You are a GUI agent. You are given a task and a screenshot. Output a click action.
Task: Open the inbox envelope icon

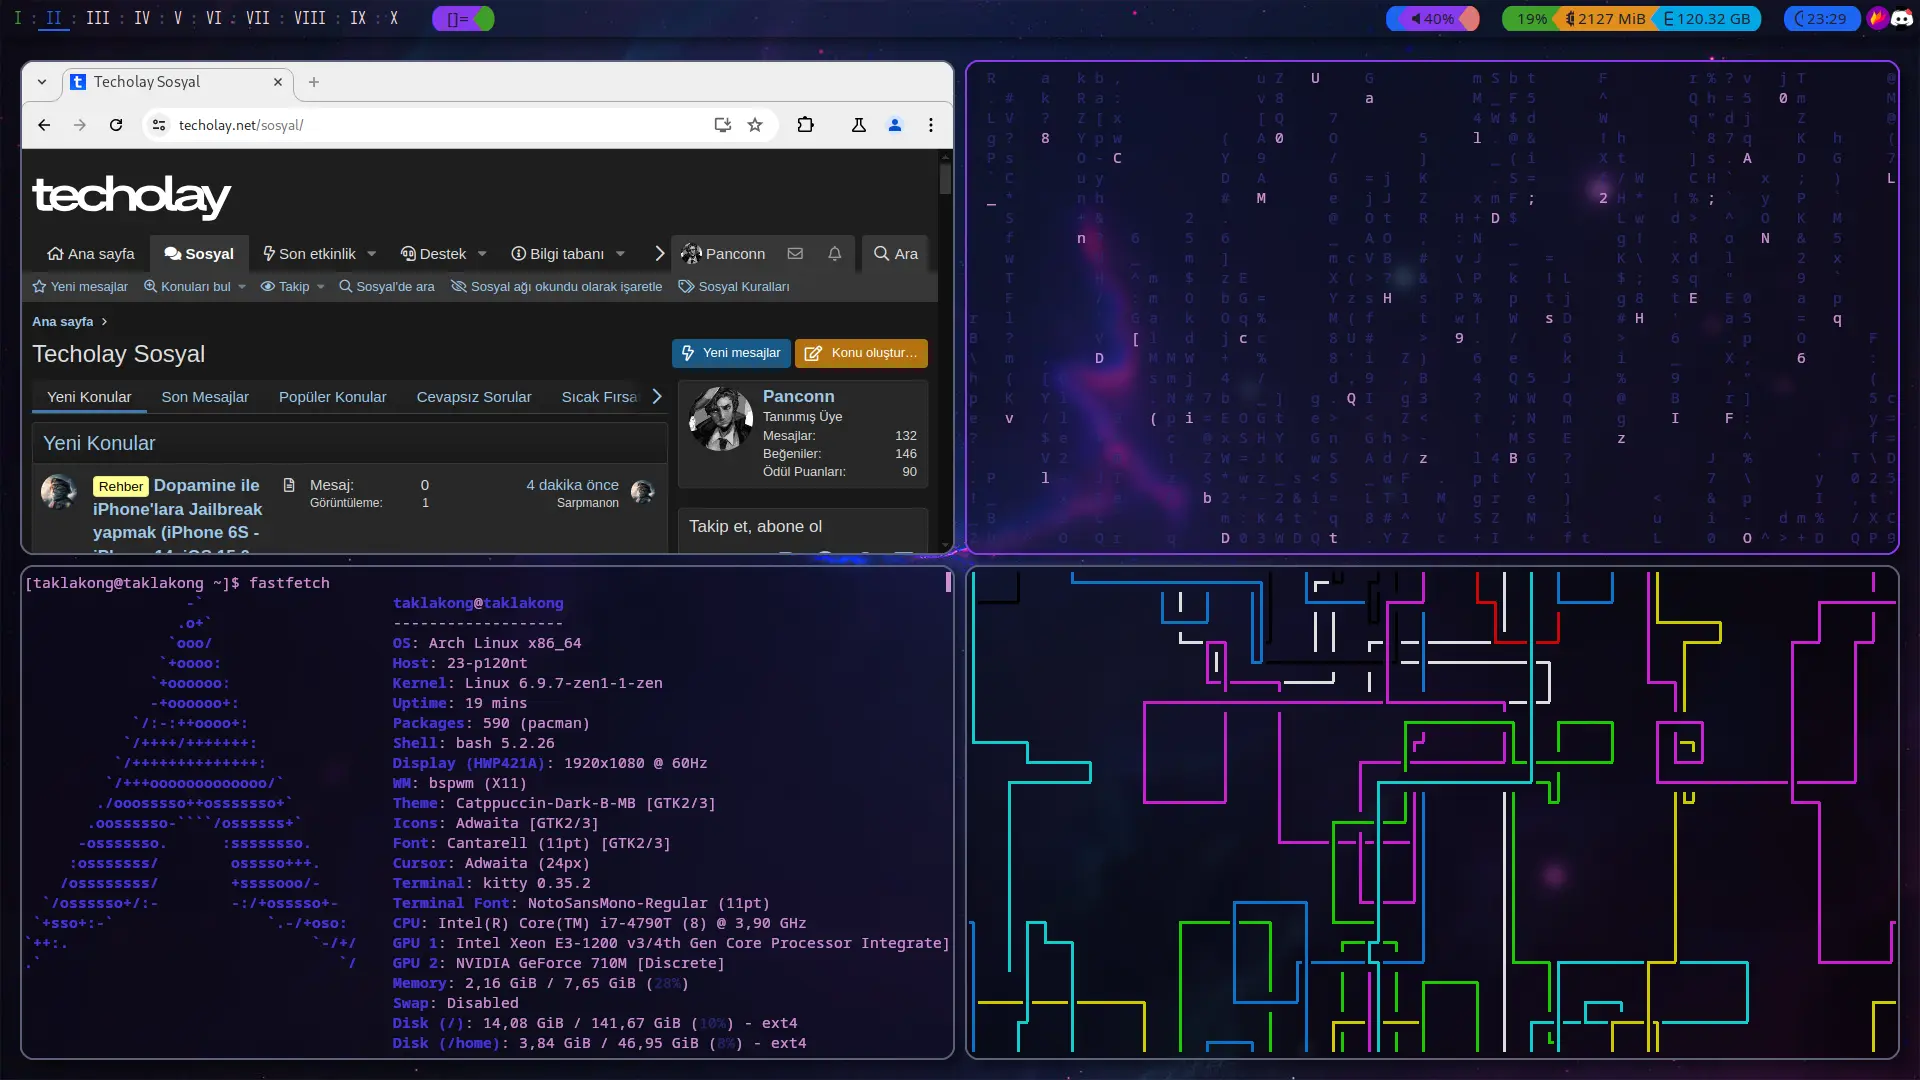pos(795,254)
